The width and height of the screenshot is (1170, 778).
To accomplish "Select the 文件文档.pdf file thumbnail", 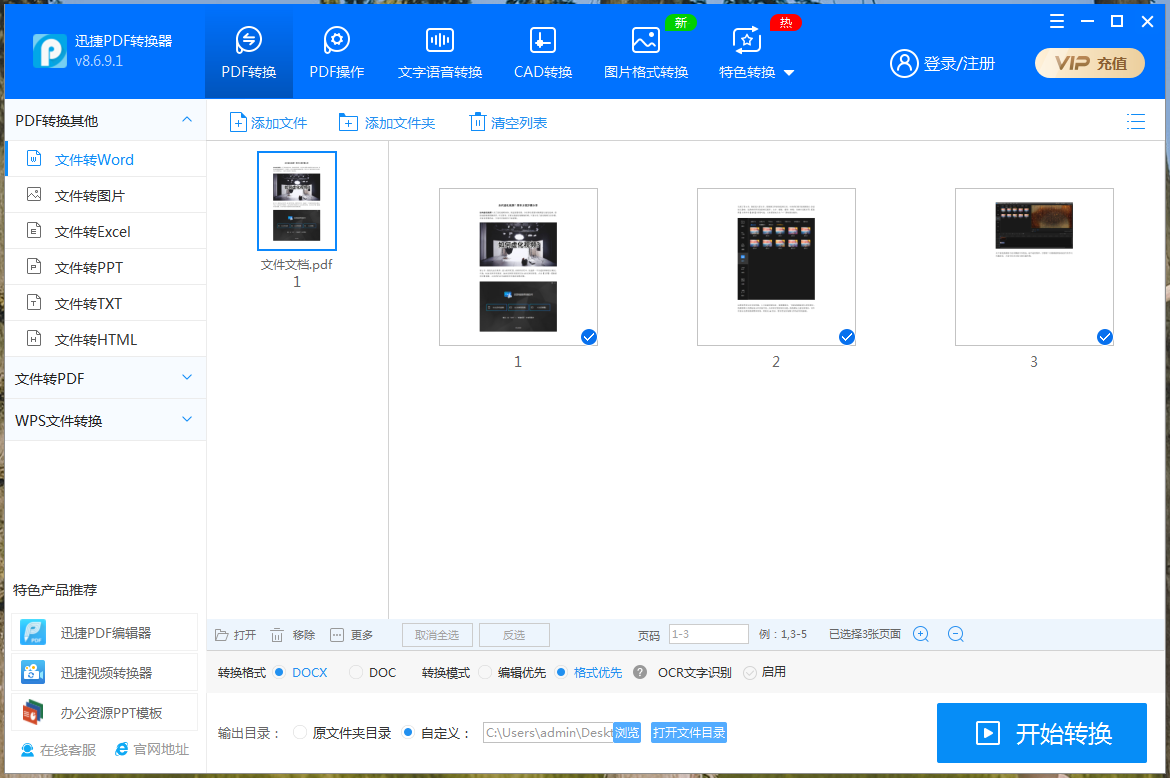I will (297, 201).
